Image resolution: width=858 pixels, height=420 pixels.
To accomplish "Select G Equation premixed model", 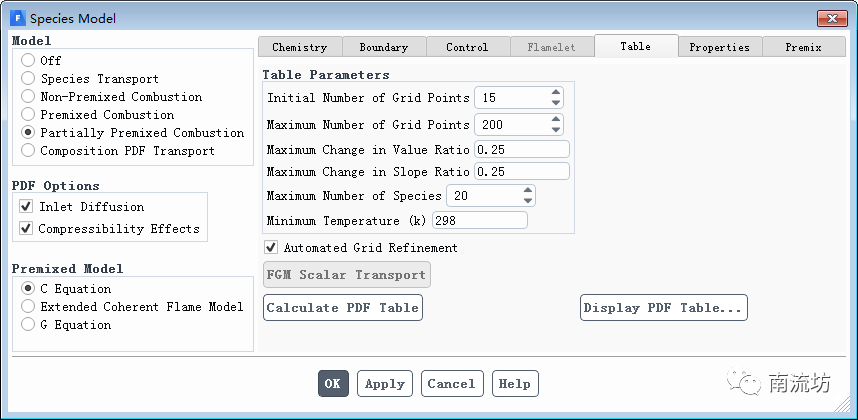I will 28,325.
